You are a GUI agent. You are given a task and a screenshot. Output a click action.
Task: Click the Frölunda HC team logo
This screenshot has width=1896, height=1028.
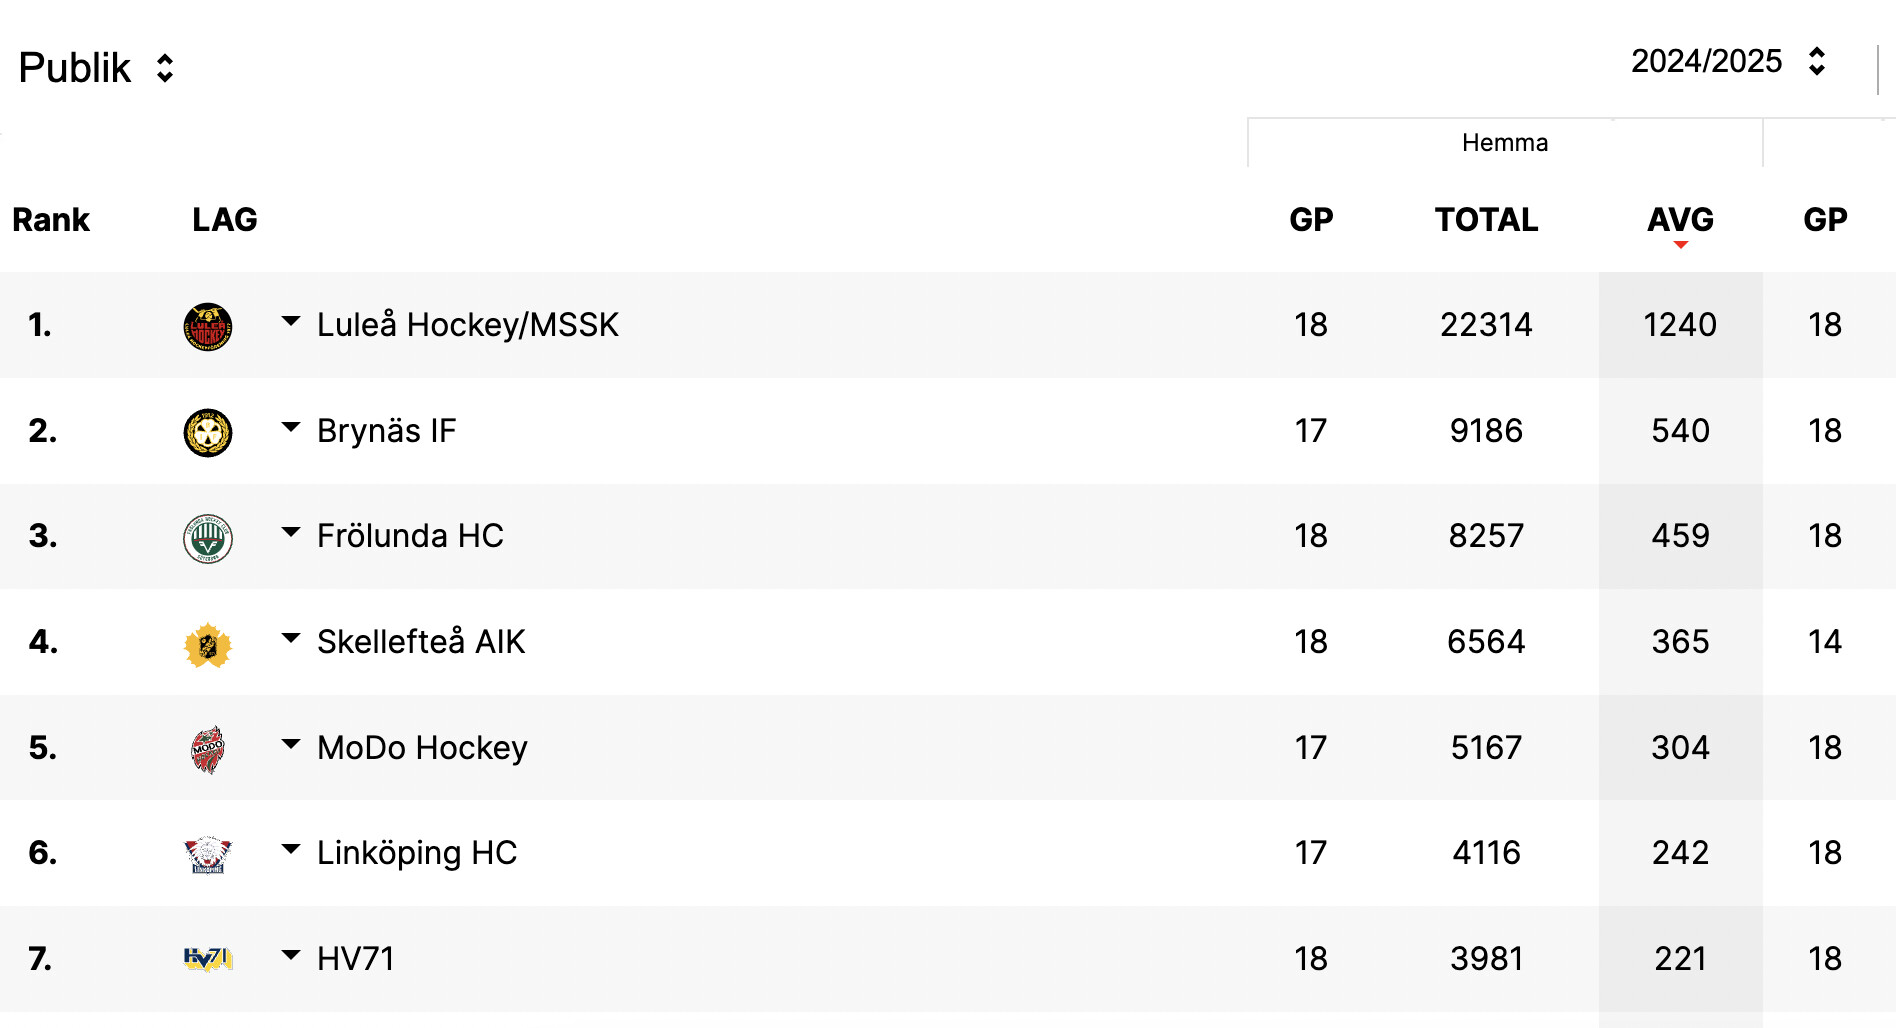coord(208,538)
